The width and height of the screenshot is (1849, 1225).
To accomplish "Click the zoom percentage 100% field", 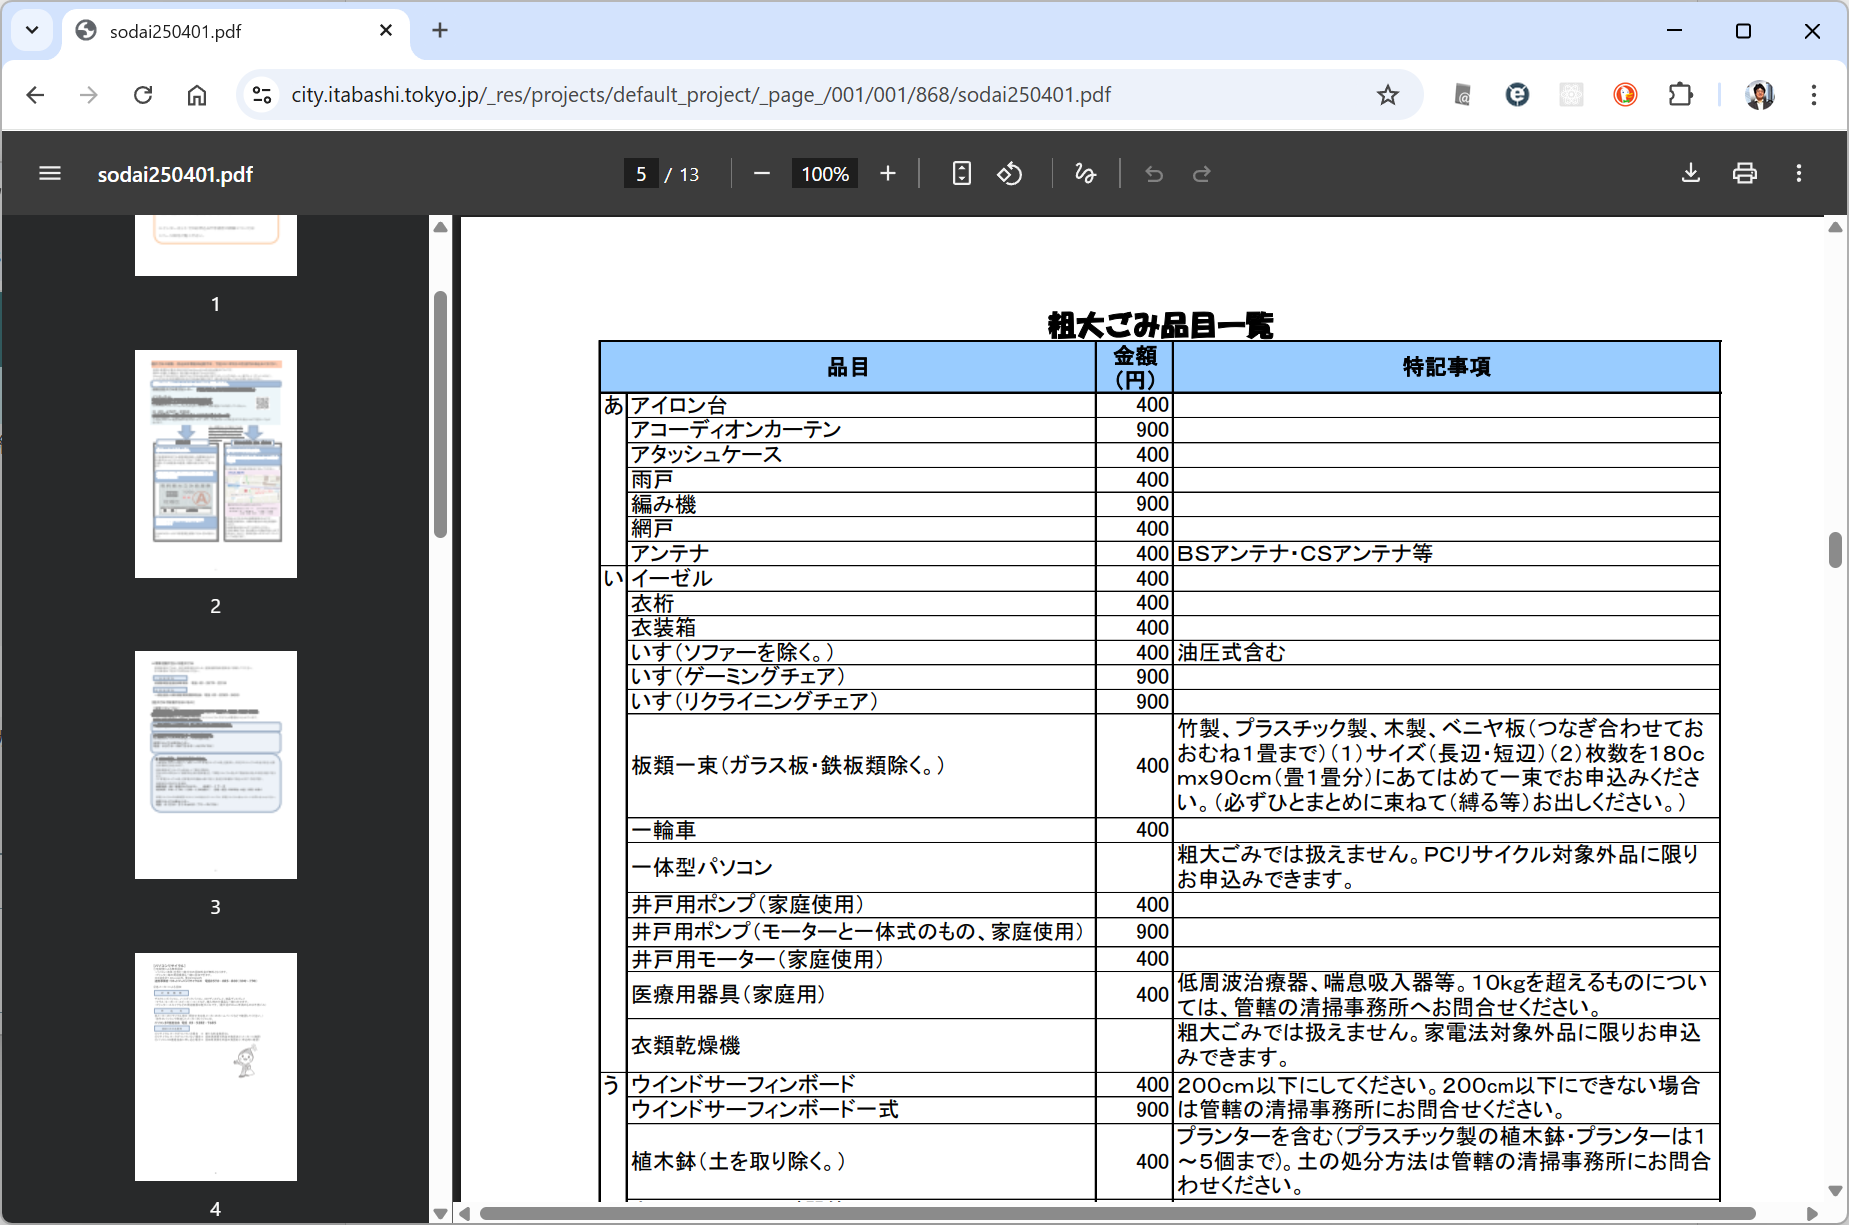I will click(x=824, y=174).
